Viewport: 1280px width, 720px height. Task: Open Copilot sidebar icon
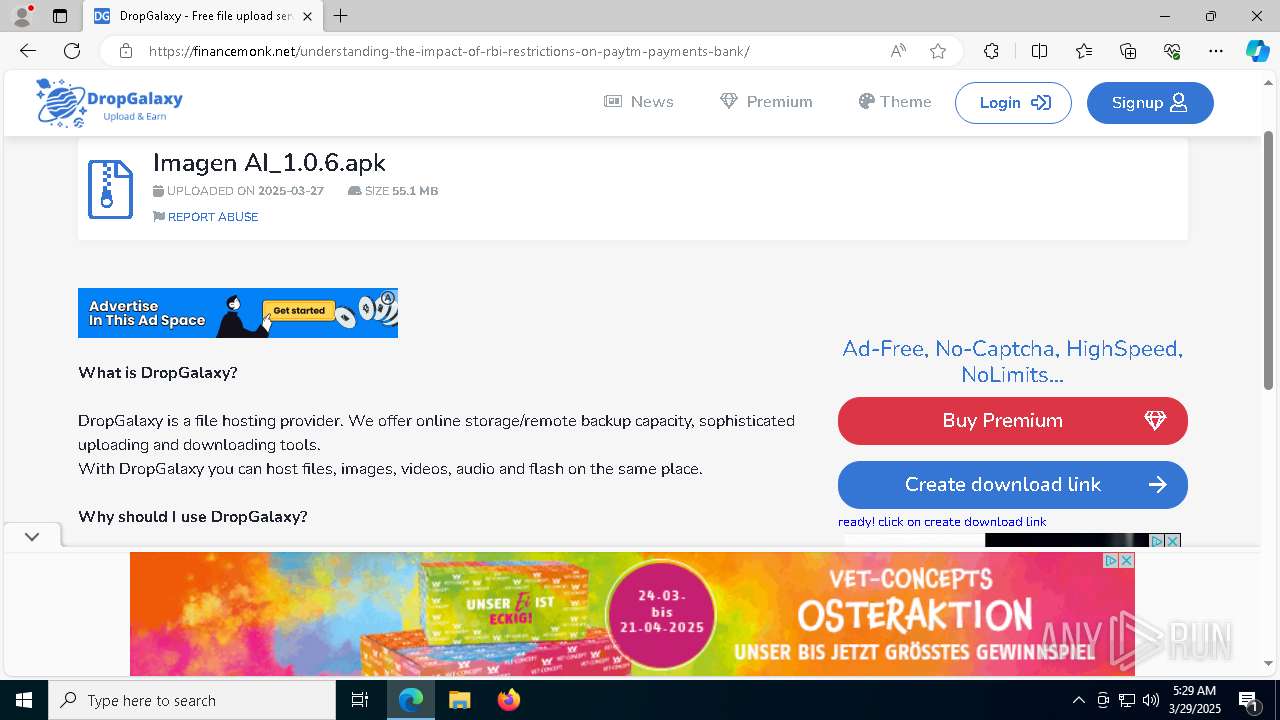point(1257,51)
